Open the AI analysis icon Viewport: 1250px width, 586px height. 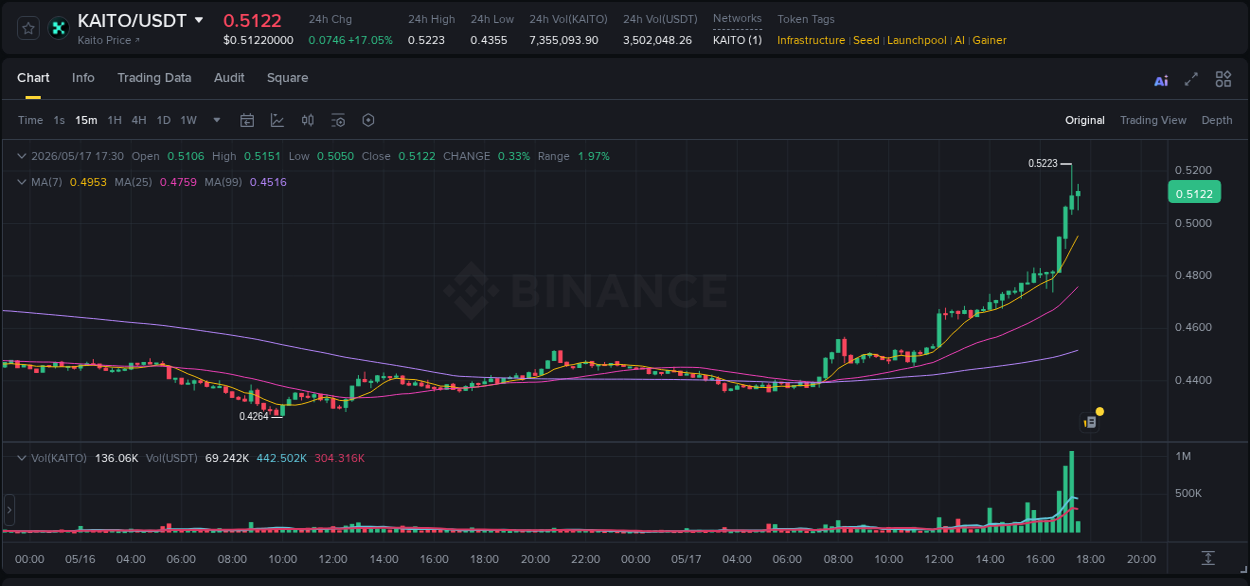click(1161, 81)
